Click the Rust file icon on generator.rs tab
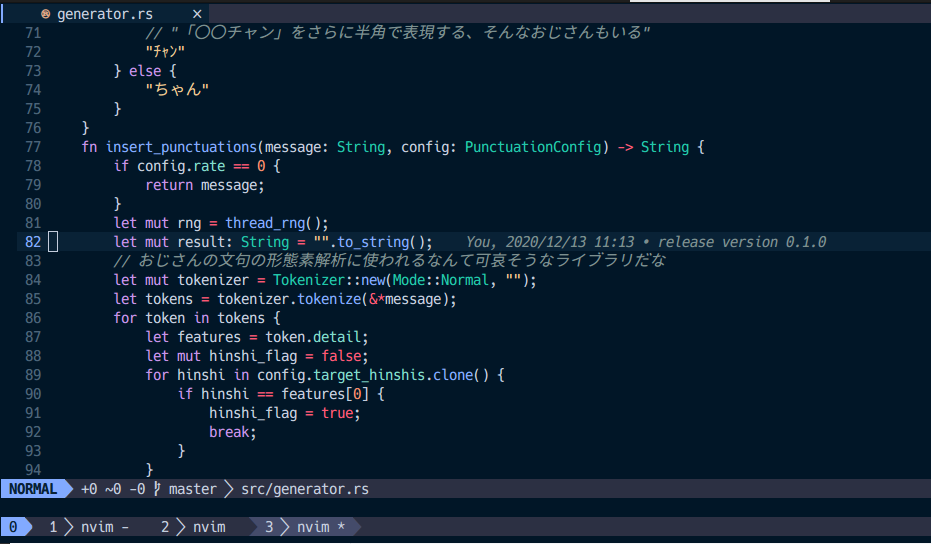The width and height of the screenshot is (931, 544). coord(46,14)
